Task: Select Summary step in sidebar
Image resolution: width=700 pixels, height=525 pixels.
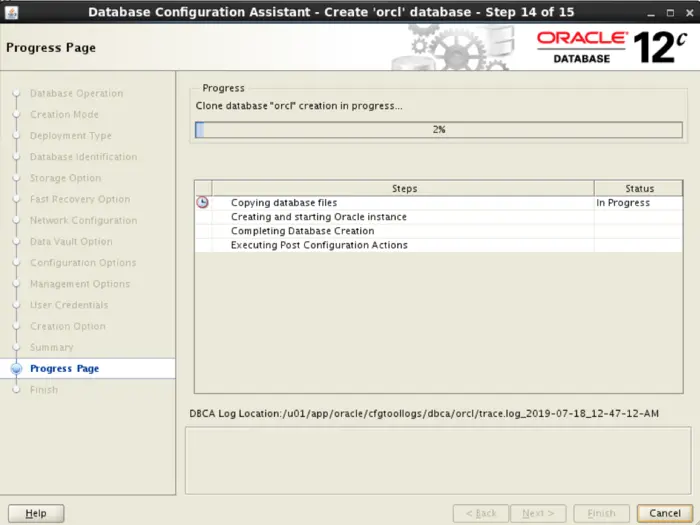Action: click(51, 347)
